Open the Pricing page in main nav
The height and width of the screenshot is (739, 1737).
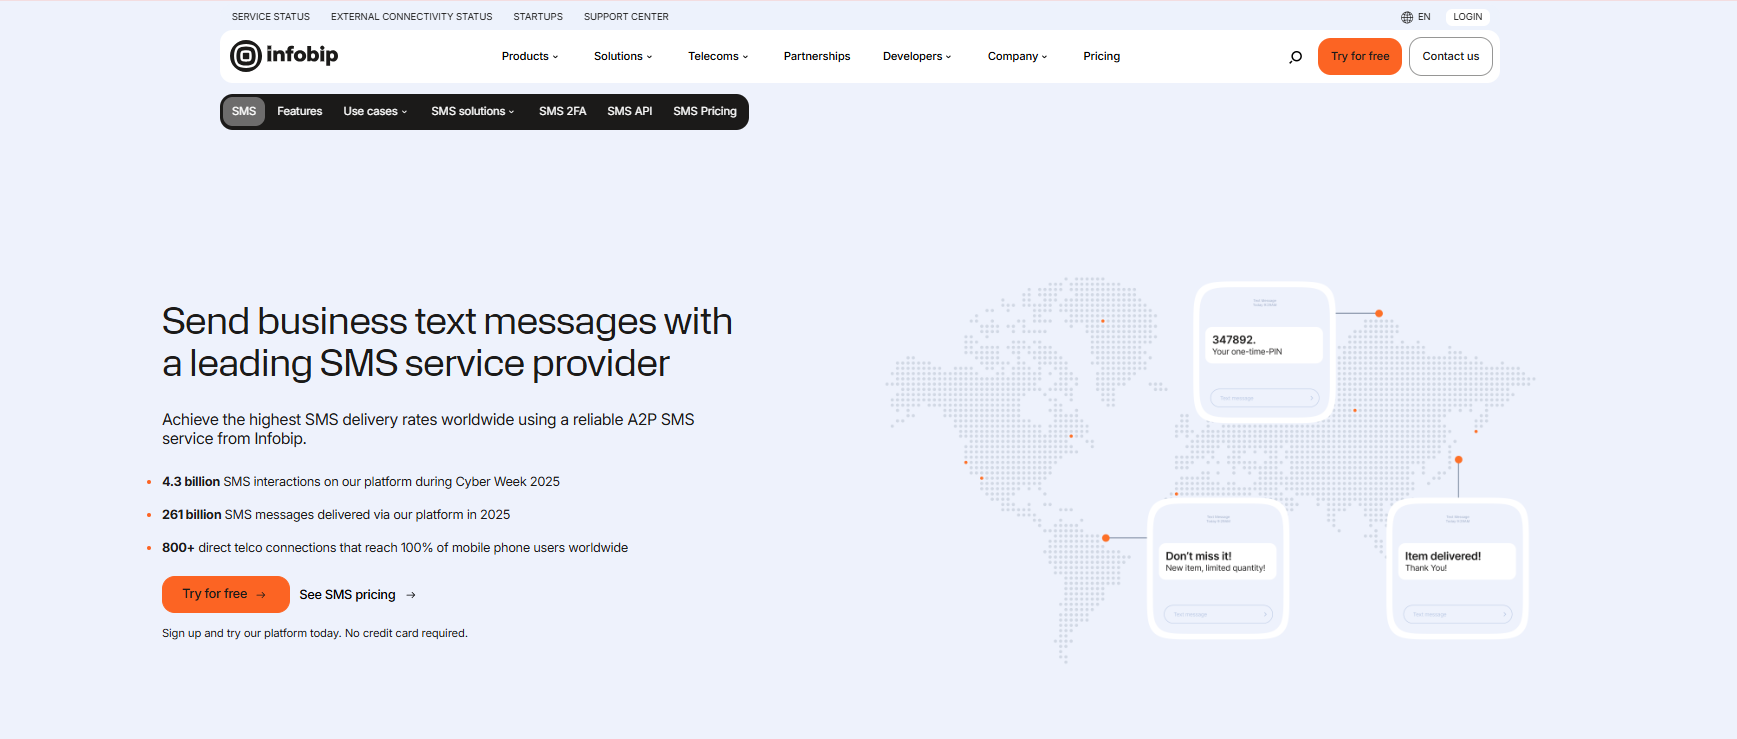click(1102, 57)
